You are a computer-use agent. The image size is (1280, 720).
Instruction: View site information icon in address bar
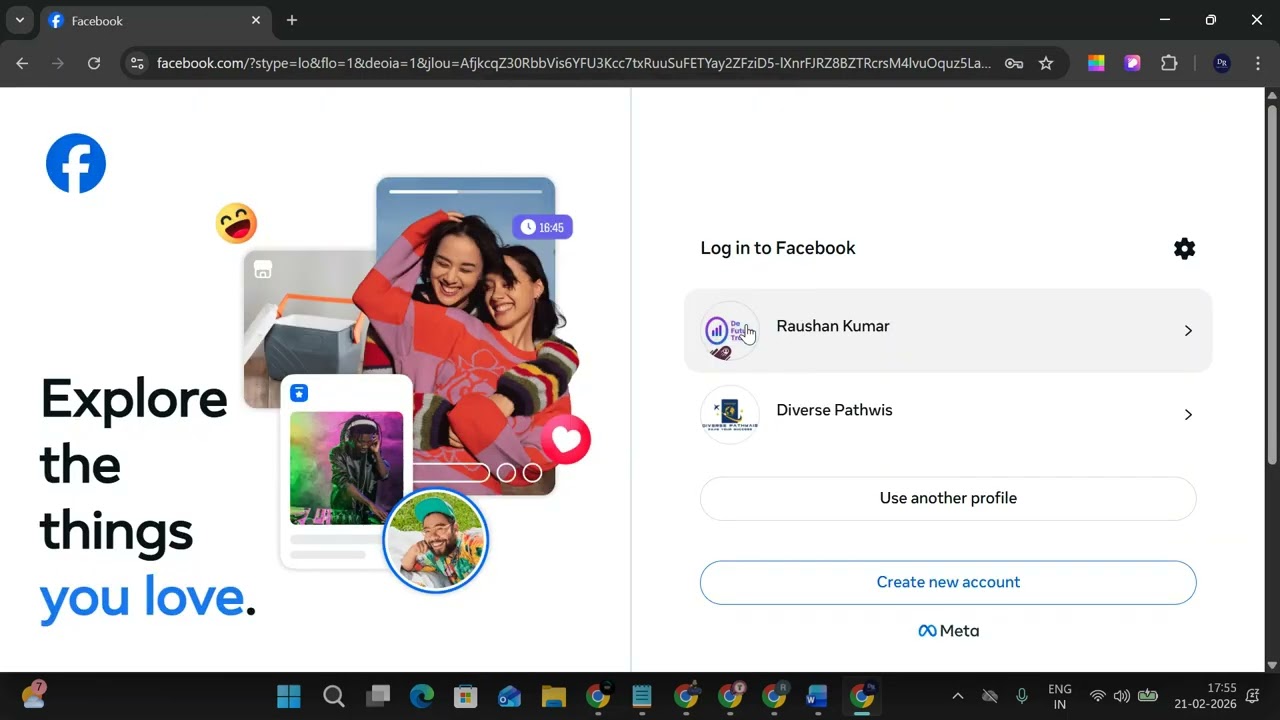(137, 63)
